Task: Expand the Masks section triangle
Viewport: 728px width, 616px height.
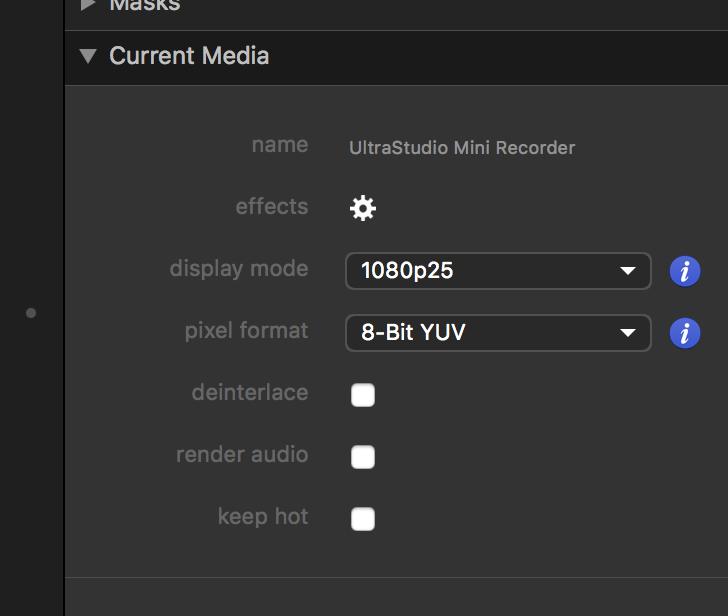Action: 89,5
